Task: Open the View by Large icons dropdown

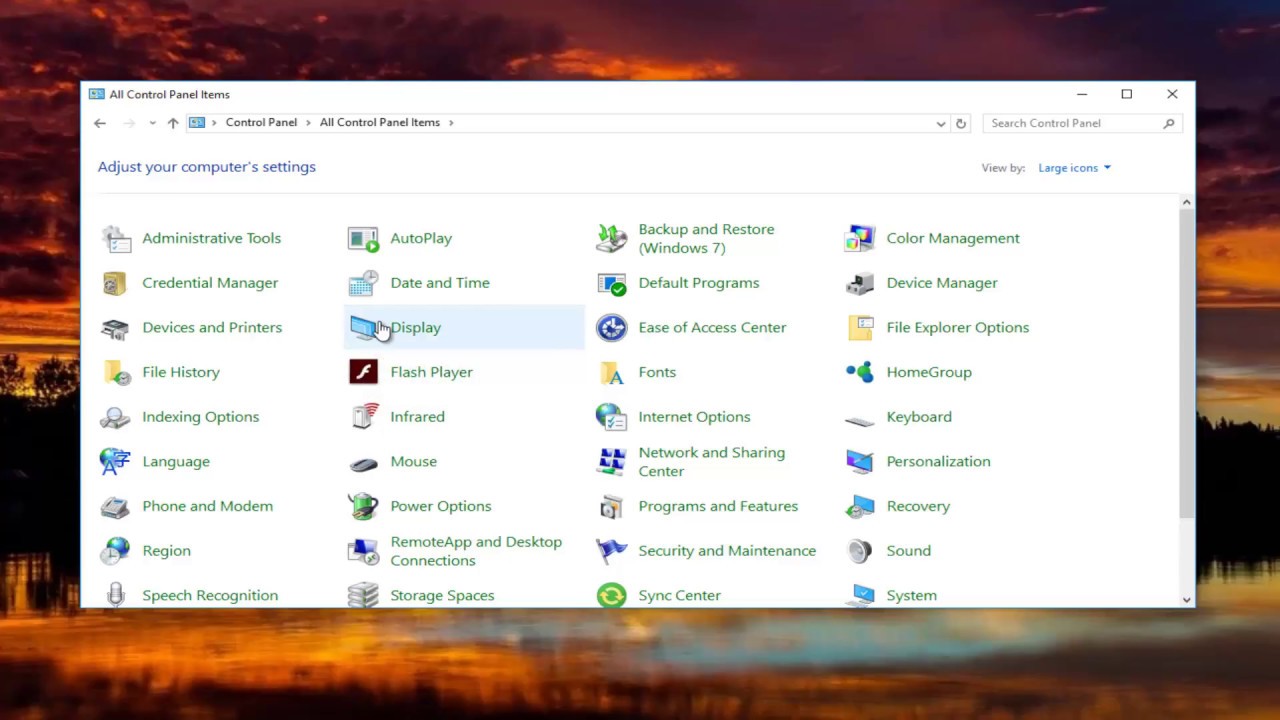Action: tap(1074, 168)
